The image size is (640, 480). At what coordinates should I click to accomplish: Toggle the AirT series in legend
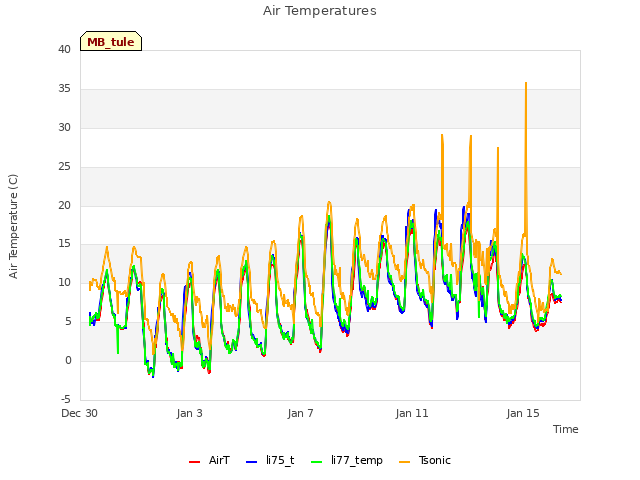point(209,460)
